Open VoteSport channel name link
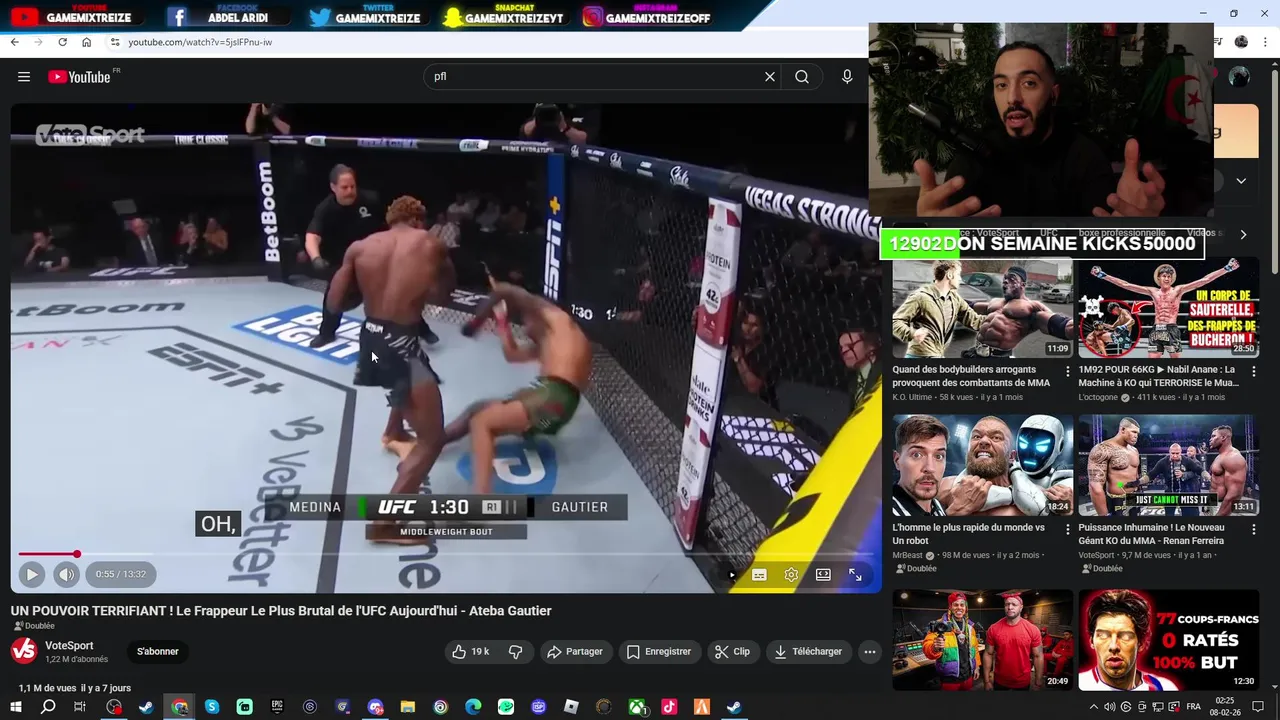The width and height of the screenshot is (1280, 720). (69, 646)
